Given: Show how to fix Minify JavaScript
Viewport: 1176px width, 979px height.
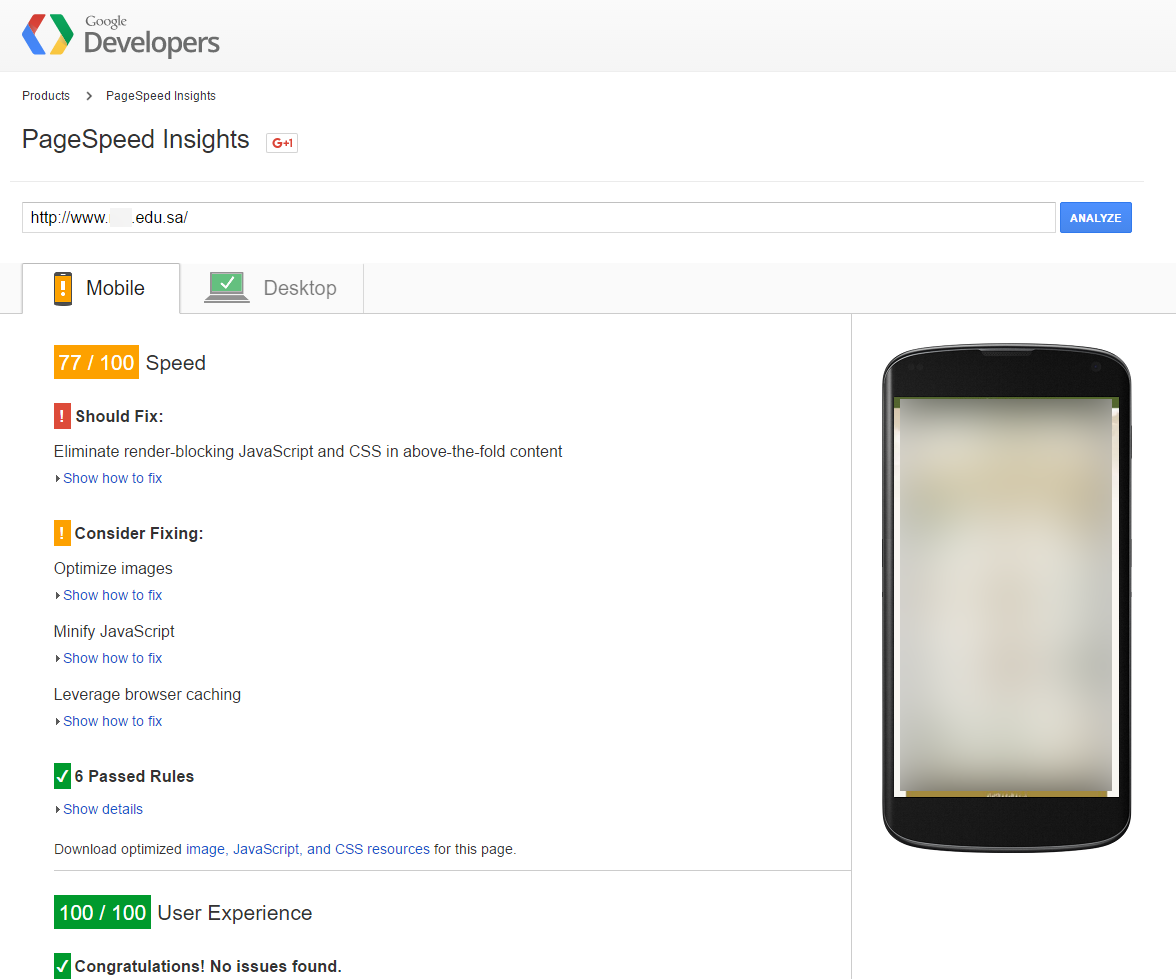Looking at the screenshot, I should point(112,658).
